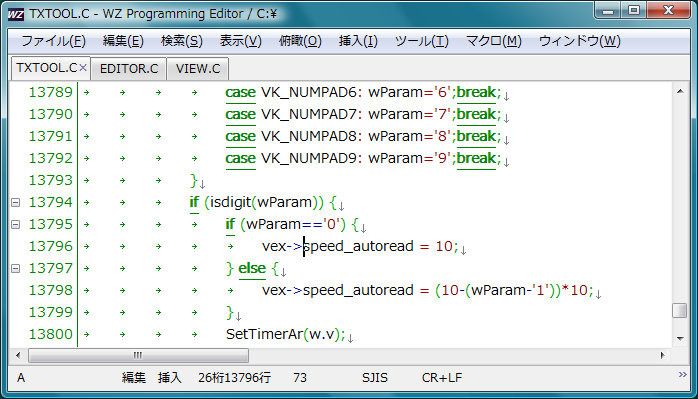698x399 pixels.
Task: Click the horizontal scrollbar left arrow
Action: 18,355
